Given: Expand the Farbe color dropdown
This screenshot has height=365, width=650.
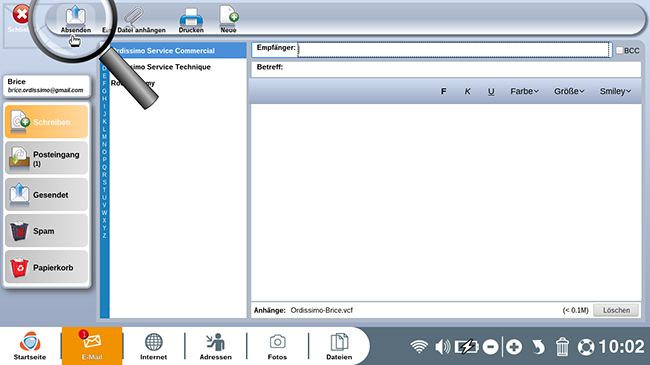Looking at the screenshot, I should tap(524, 91).
